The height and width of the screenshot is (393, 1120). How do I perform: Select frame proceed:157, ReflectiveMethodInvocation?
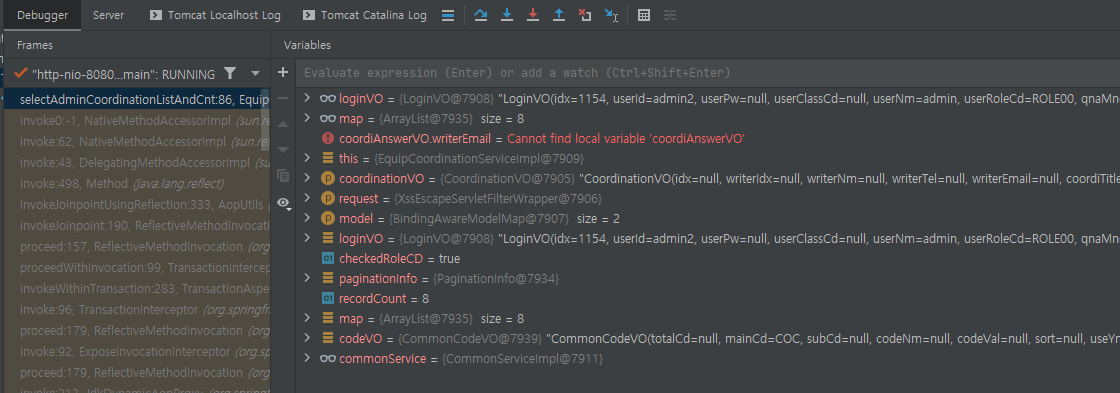136,247
